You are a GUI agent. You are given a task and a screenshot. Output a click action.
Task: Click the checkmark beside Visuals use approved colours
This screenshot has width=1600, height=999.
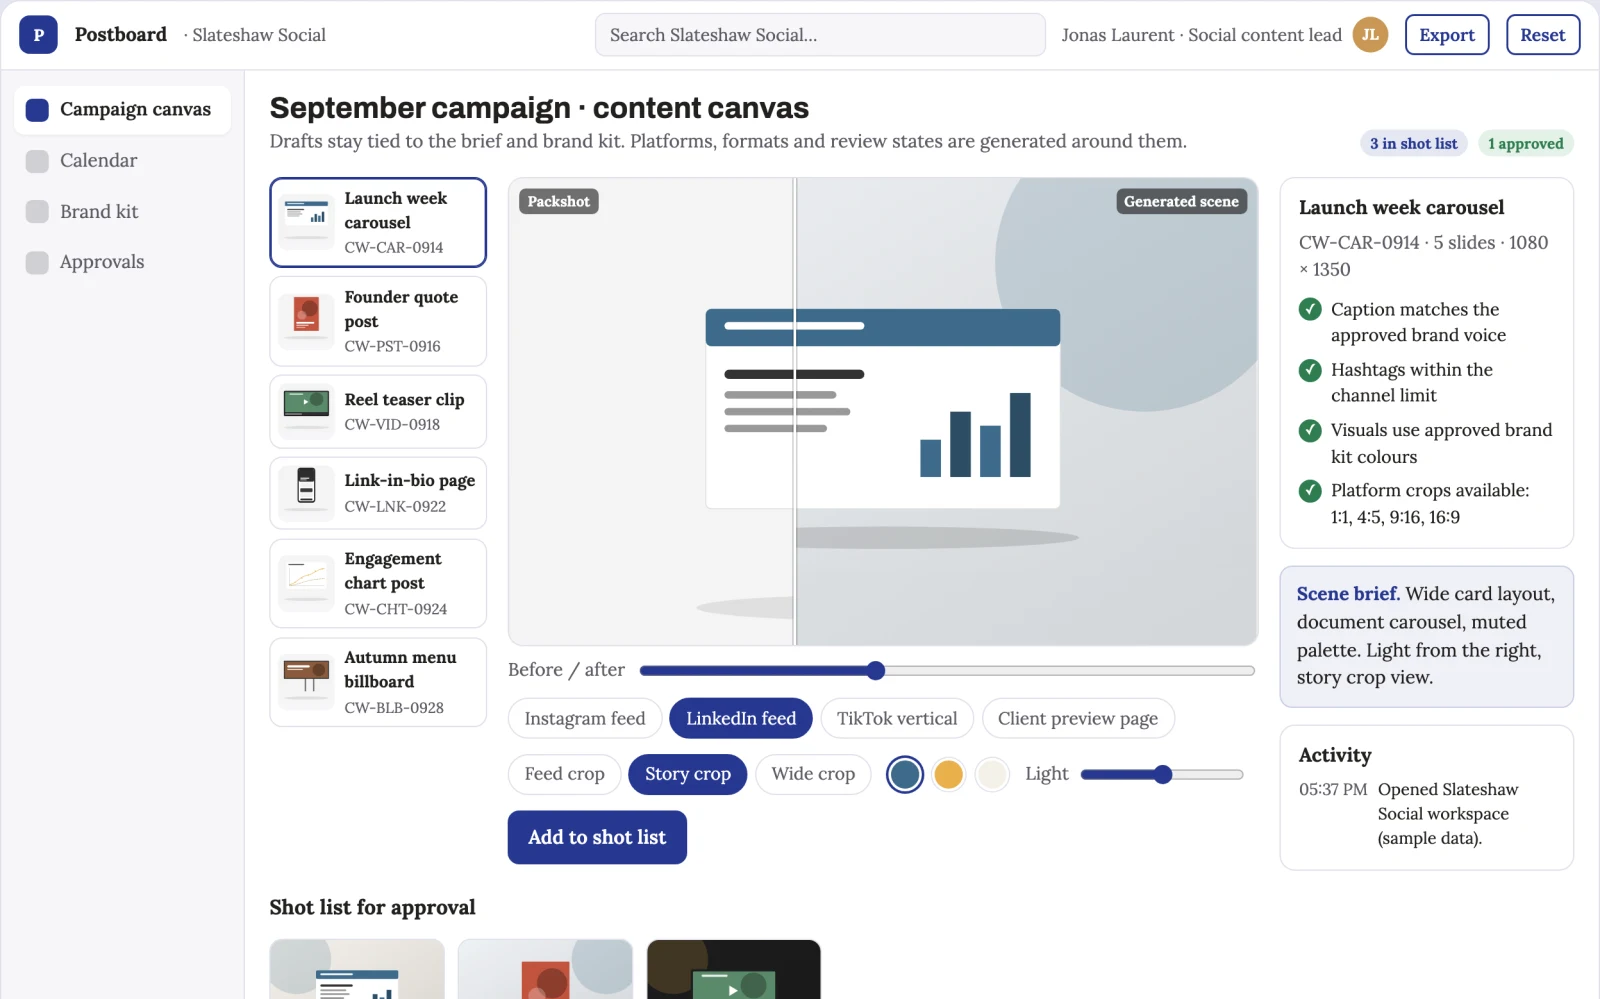pos(1310,430)
